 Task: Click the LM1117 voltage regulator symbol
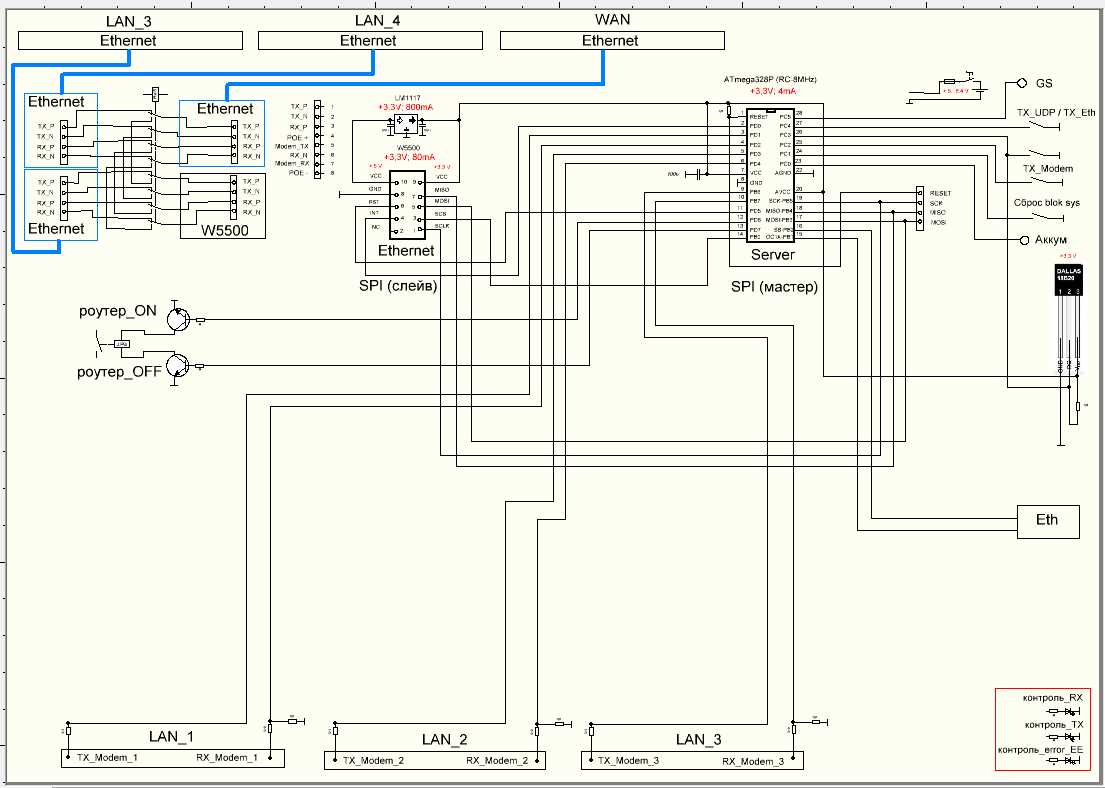coord(404,123)
